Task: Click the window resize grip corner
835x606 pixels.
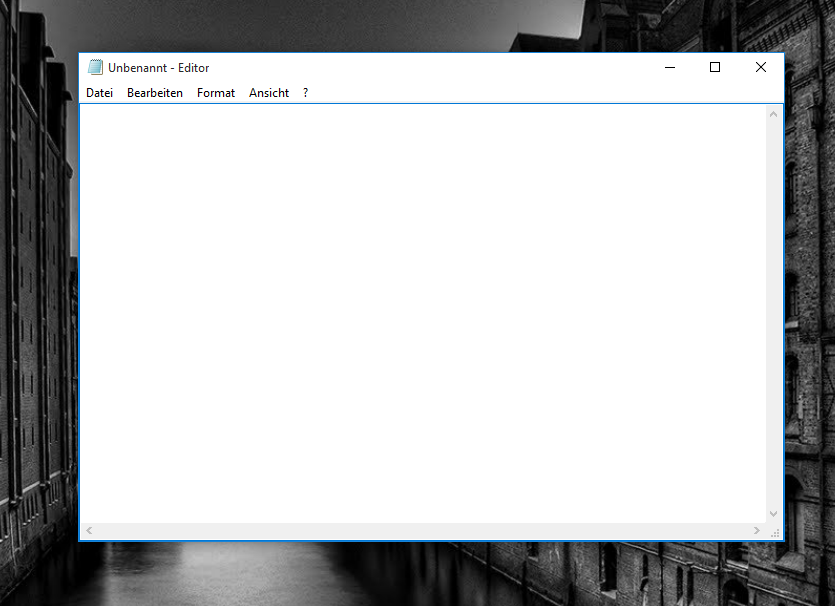Action: 775,532
